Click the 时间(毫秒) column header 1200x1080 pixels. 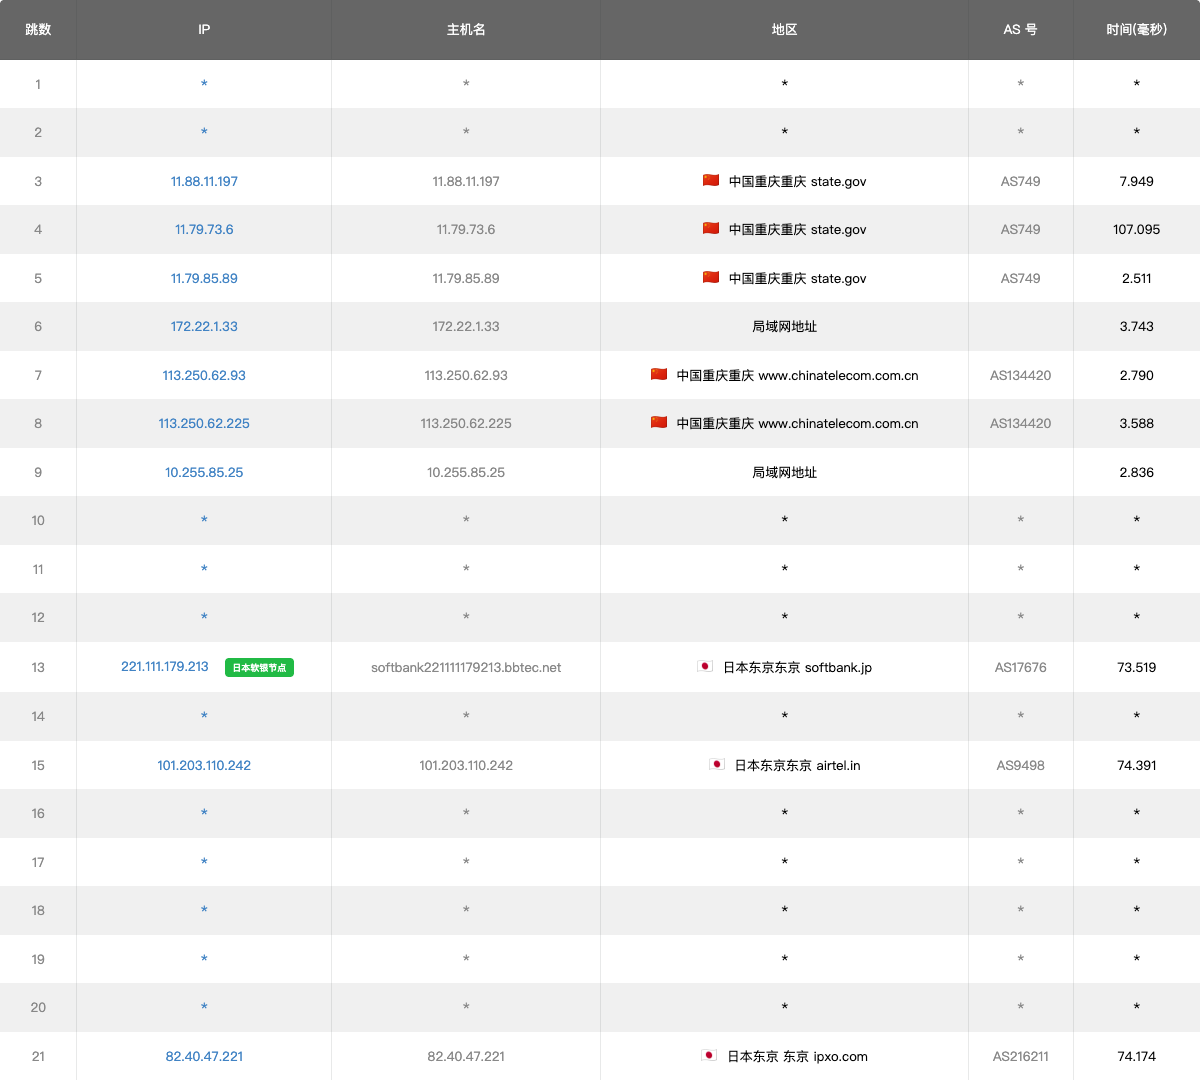[1136, 30]
